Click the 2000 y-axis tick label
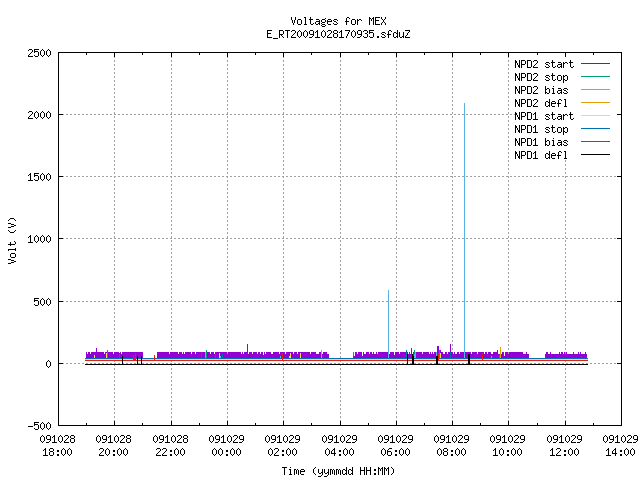640x480 pixels. coord(40,116)
